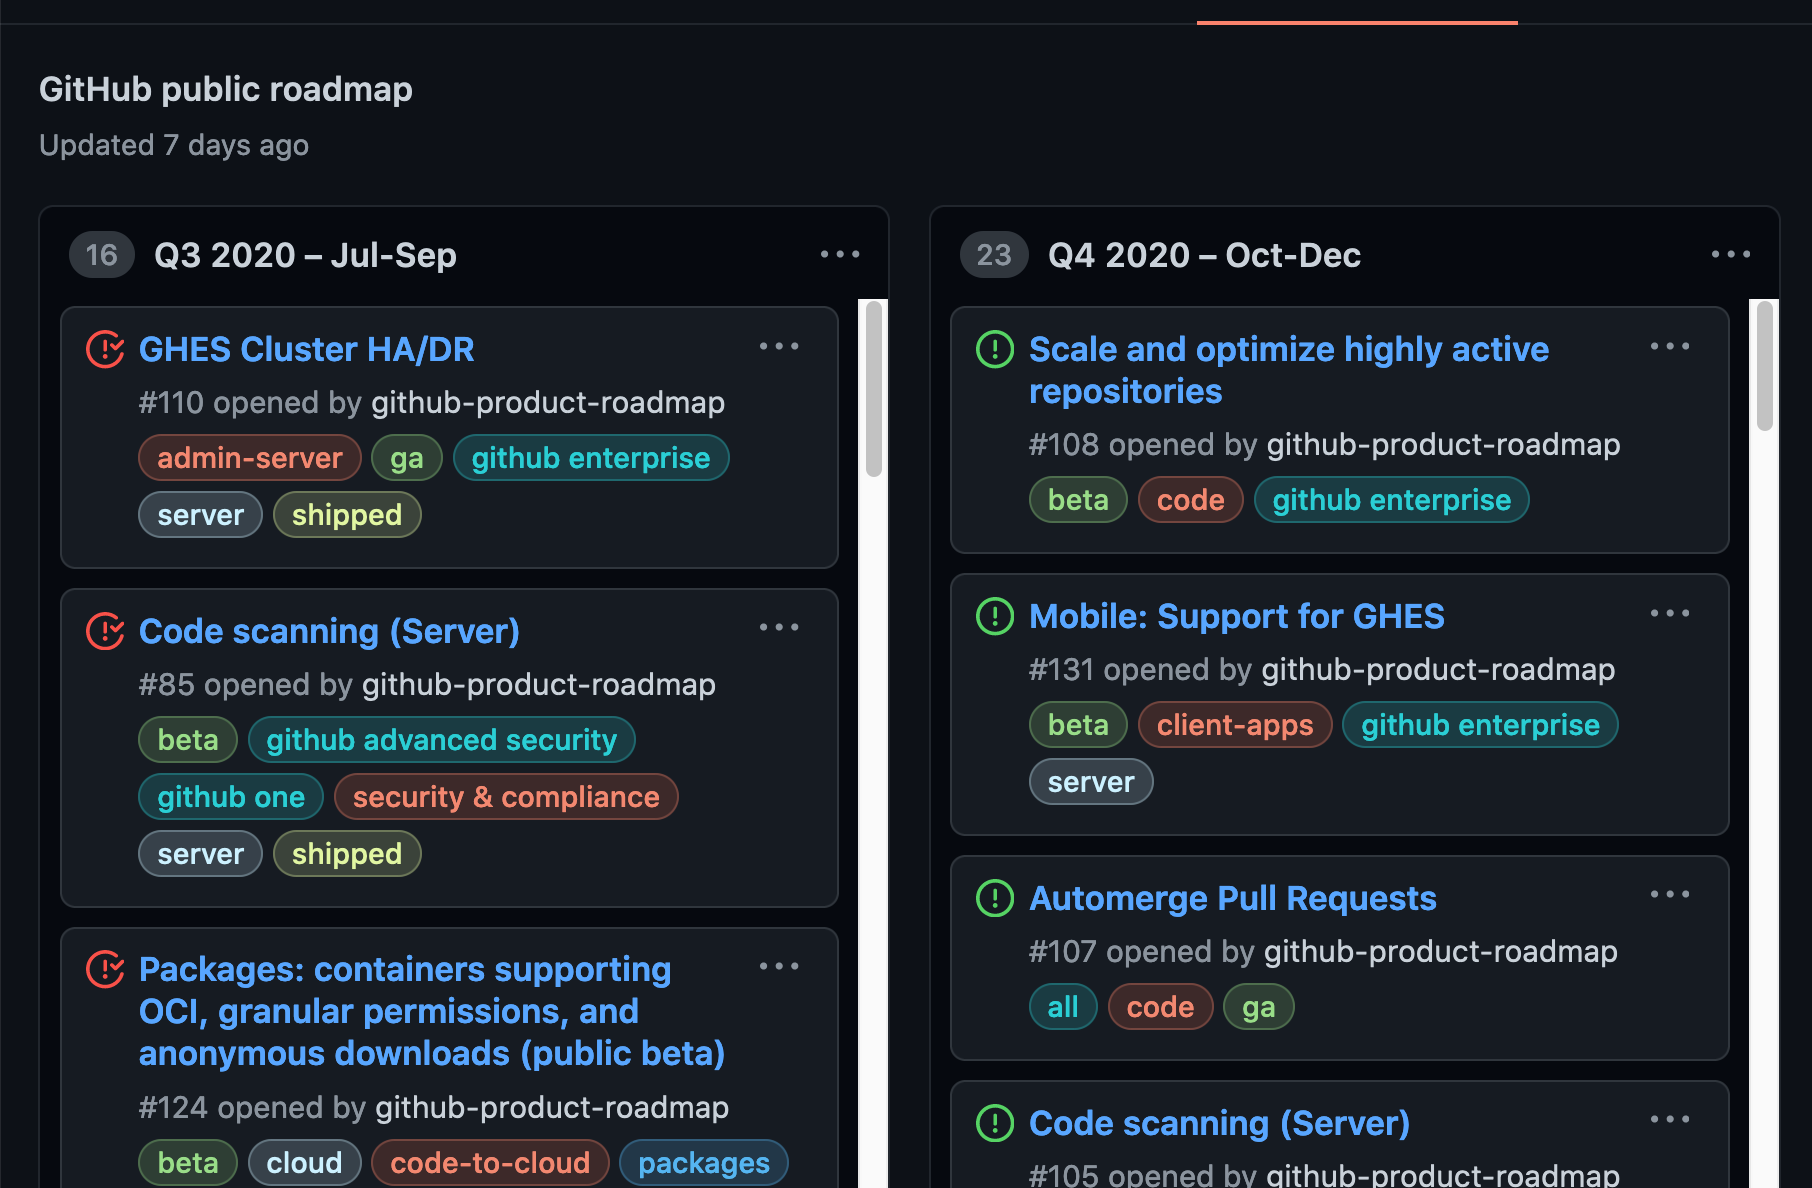Viewport: 1812px width, 1188px height.
Task: Open the Automerge Pull Requests card menu
Action: tap(1670, 894)
